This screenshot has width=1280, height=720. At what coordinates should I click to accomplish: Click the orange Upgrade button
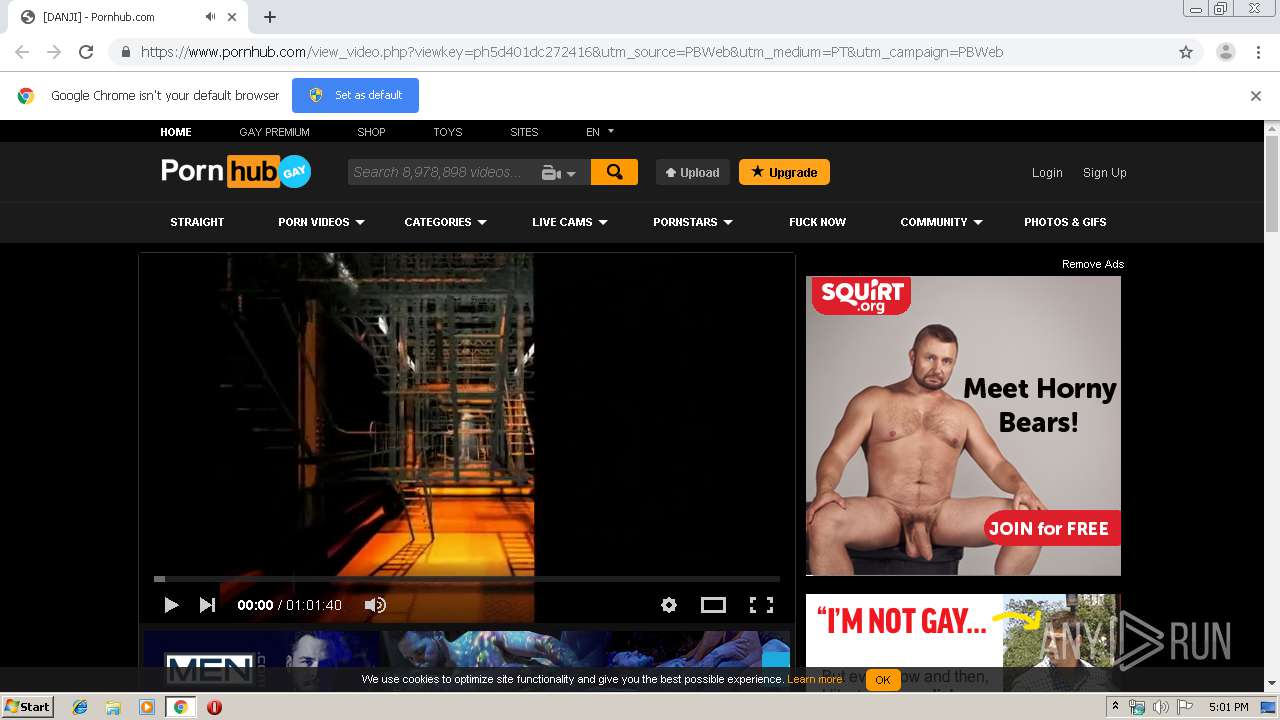pyautogui.click(x=784, y=172)
